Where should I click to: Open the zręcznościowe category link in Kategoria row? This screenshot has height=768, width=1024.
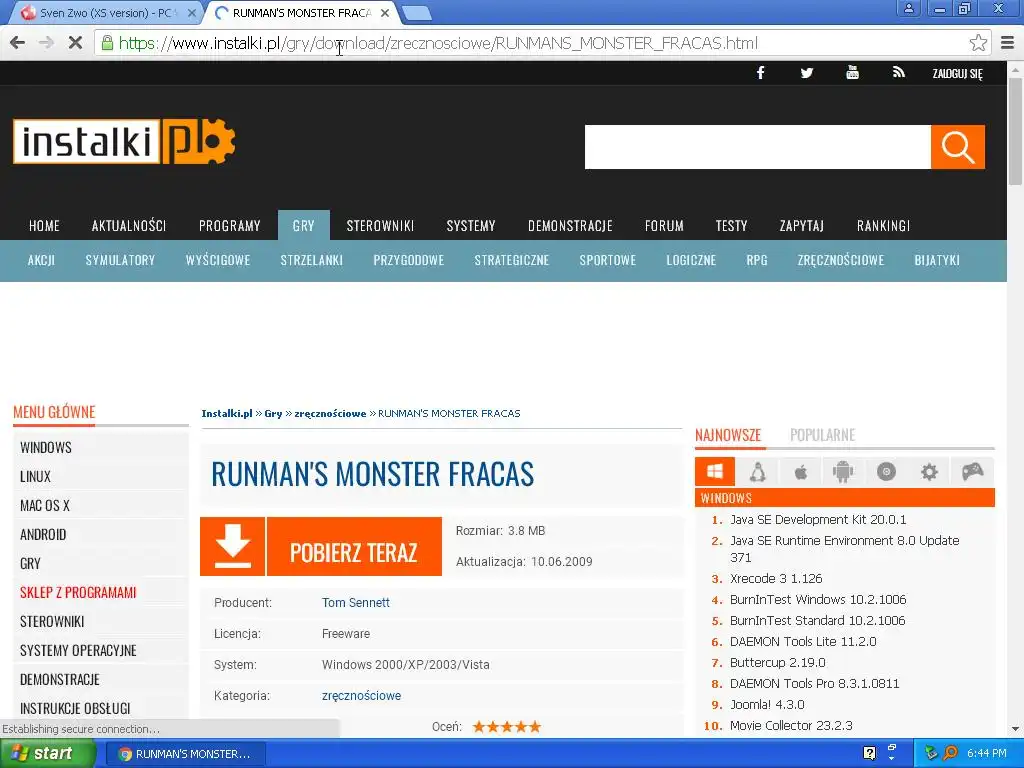pyautogui.click(x=361, y=696)
